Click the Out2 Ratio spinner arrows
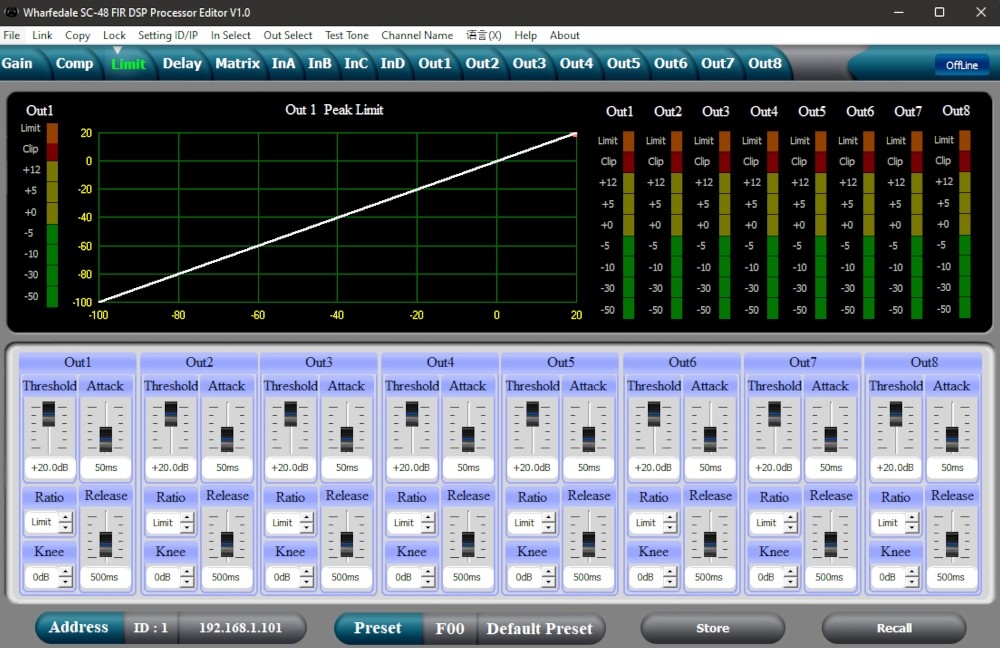1000x648 pixels. tap(187, 523)
